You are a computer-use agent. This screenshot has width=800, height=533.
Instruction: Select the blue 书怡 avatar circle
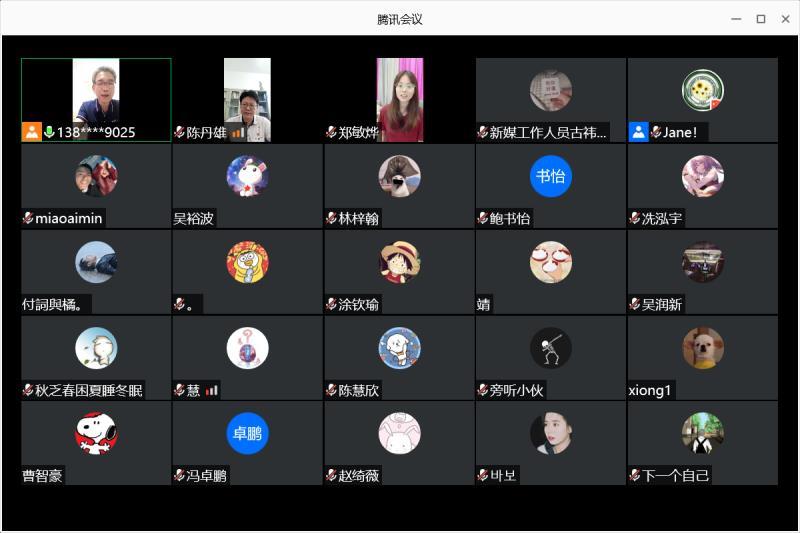(x=551, y=176)
